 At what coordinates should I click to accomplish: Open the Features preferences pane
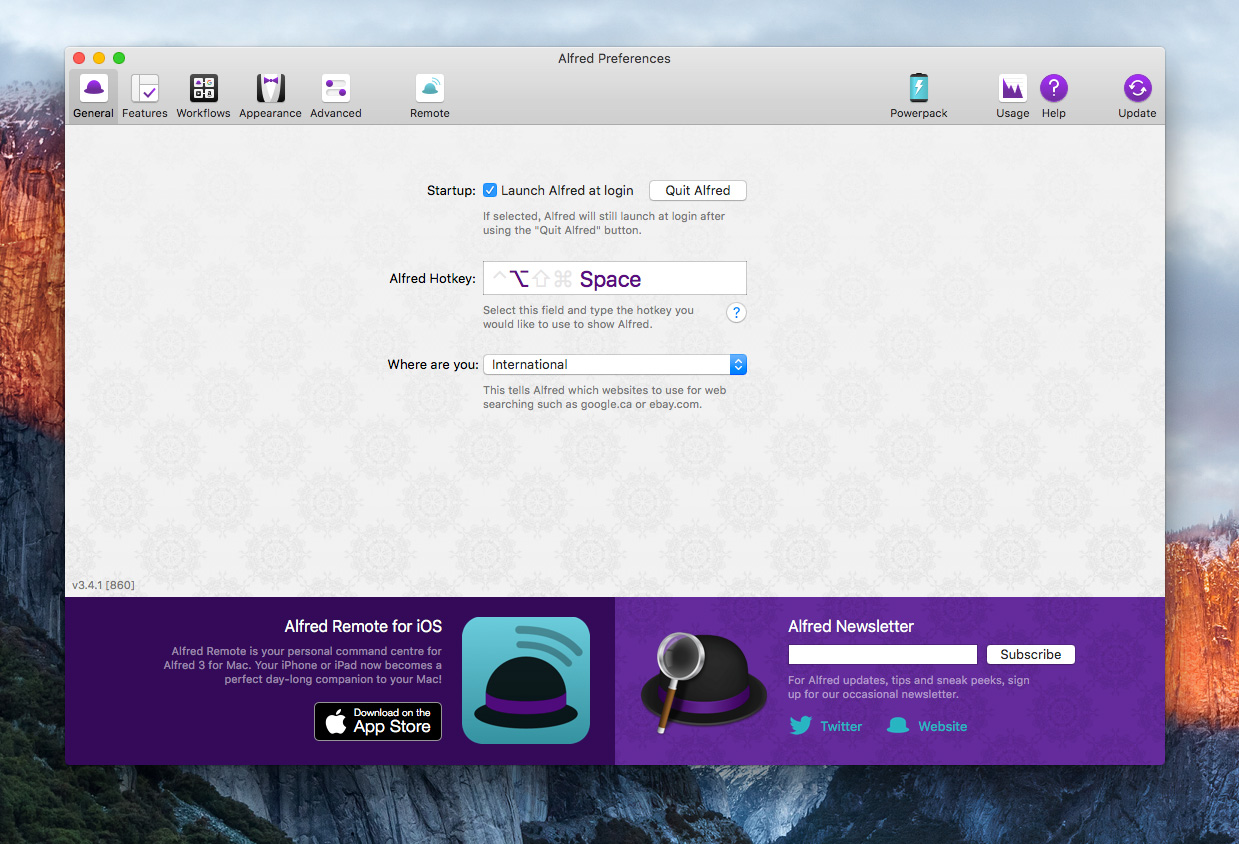(144, 95)
